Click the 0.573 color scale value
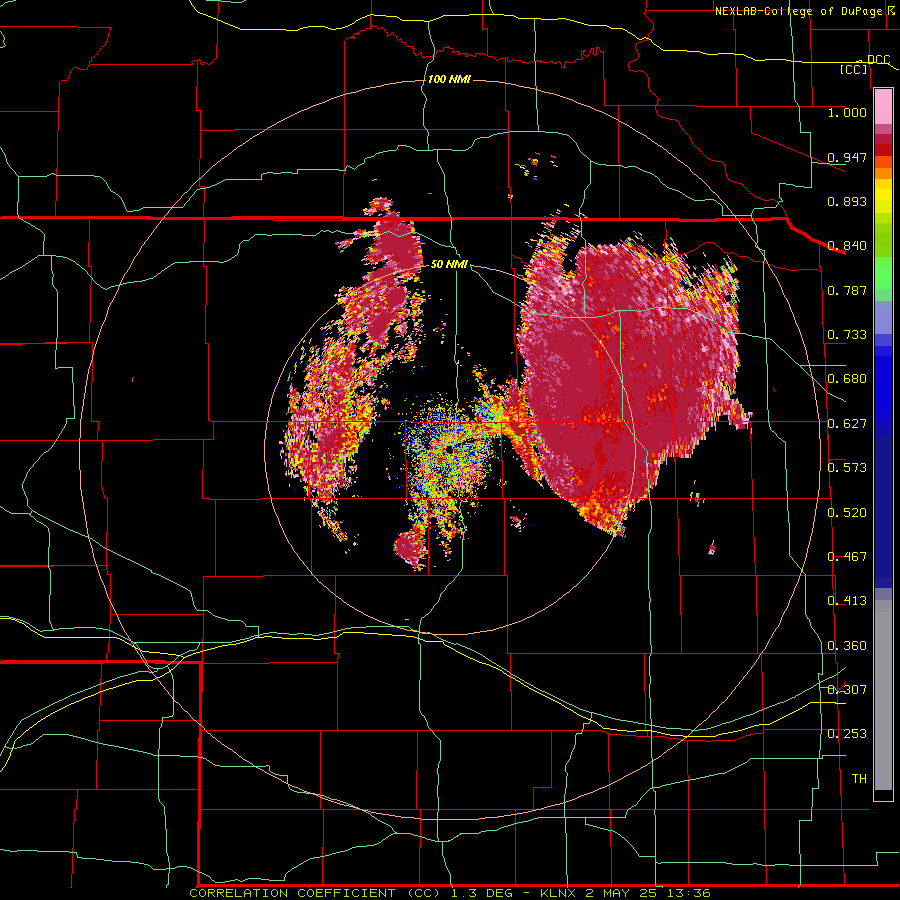The image size is (900, 900). (x=847, y=468)
